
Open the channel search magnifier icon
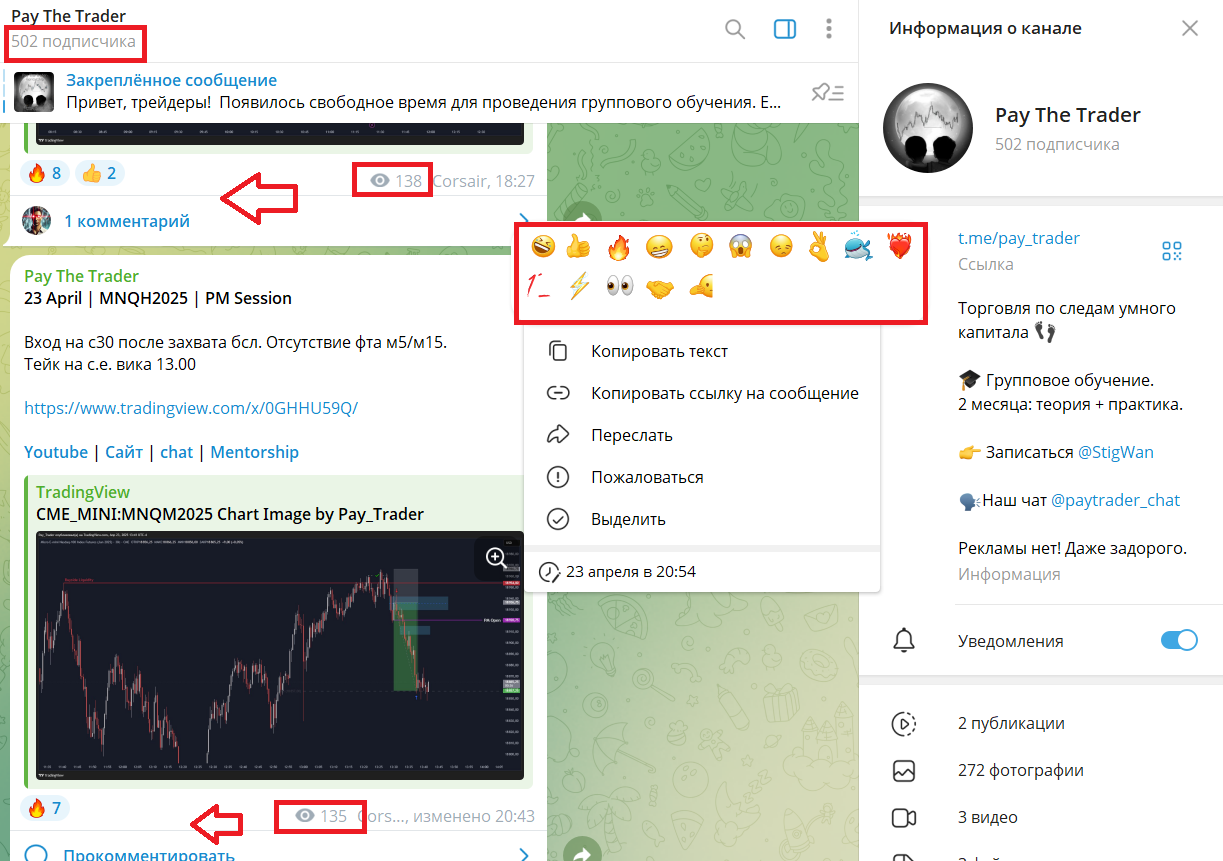(x=735, y=30)
